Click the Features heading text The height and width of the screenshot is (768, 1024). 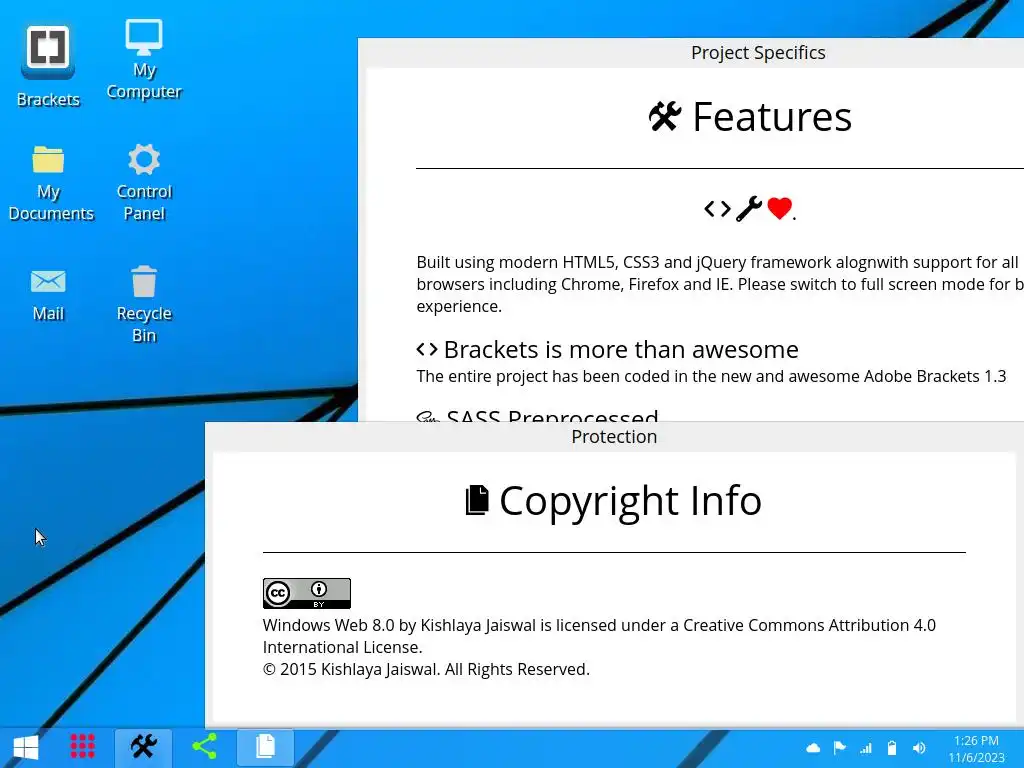click(772, 117)
